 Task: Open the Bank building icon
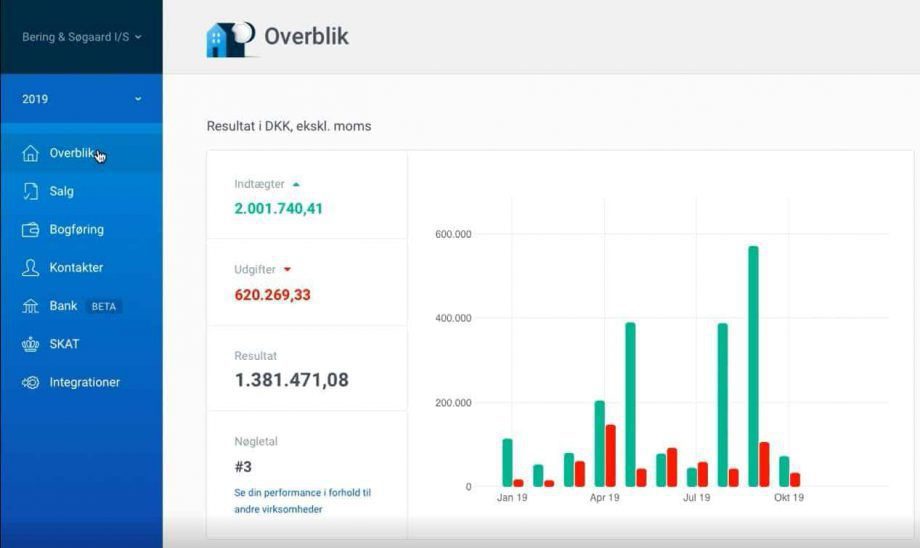tap(30, 306)
